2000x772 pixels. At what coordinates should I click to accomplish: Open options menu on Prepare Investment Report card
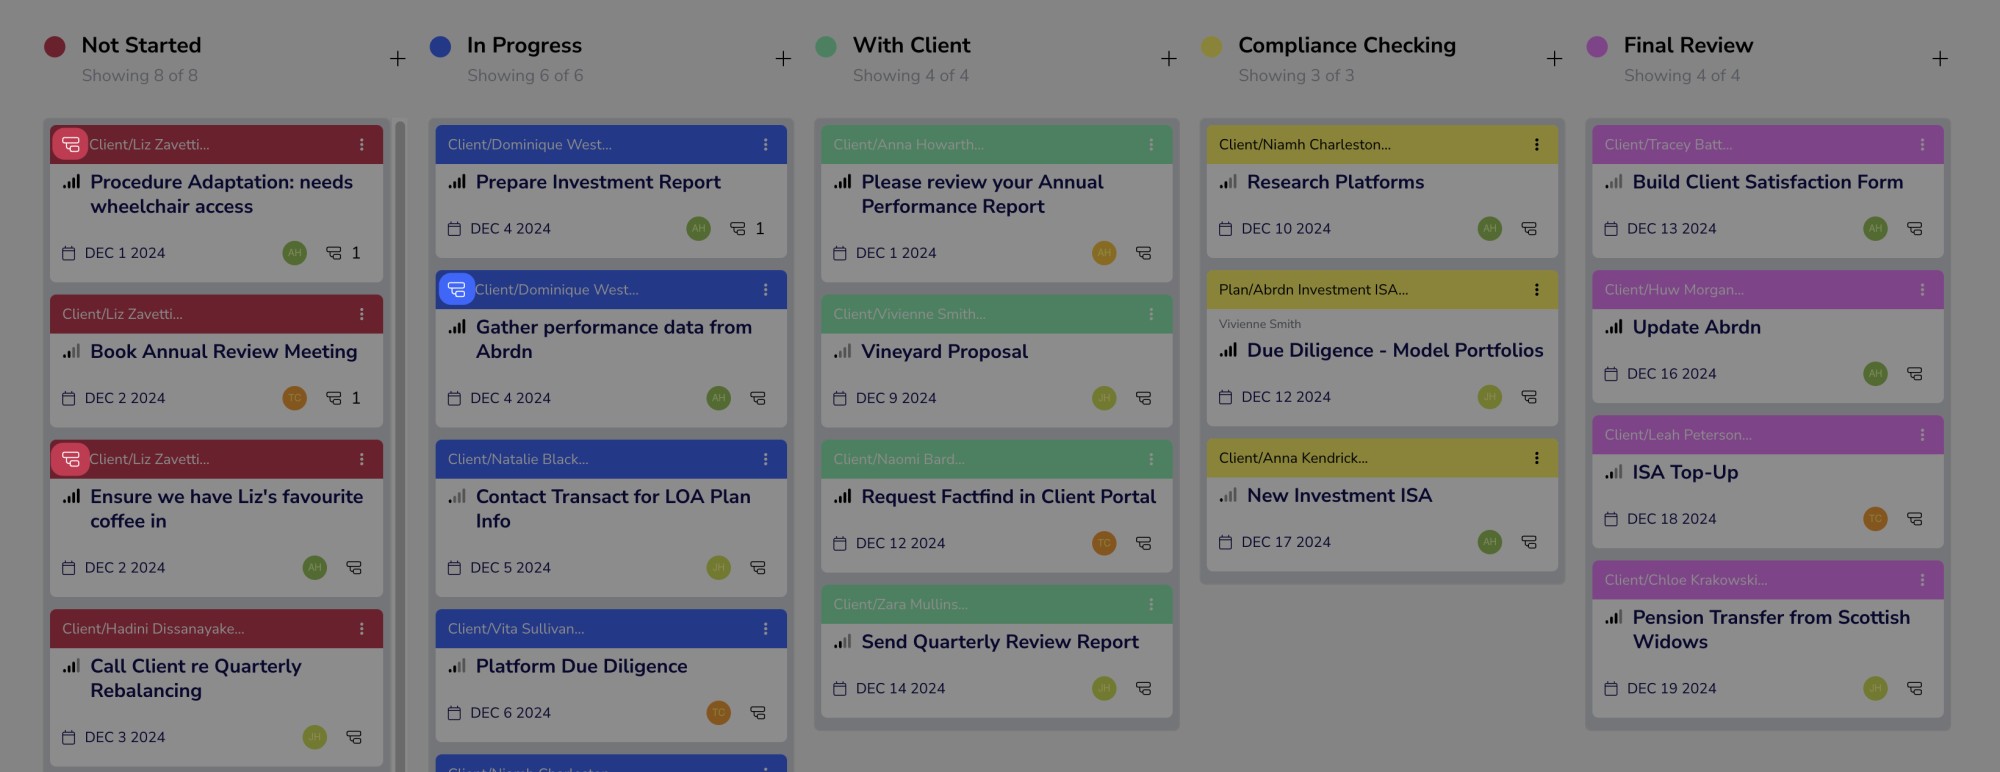[766, 145]
